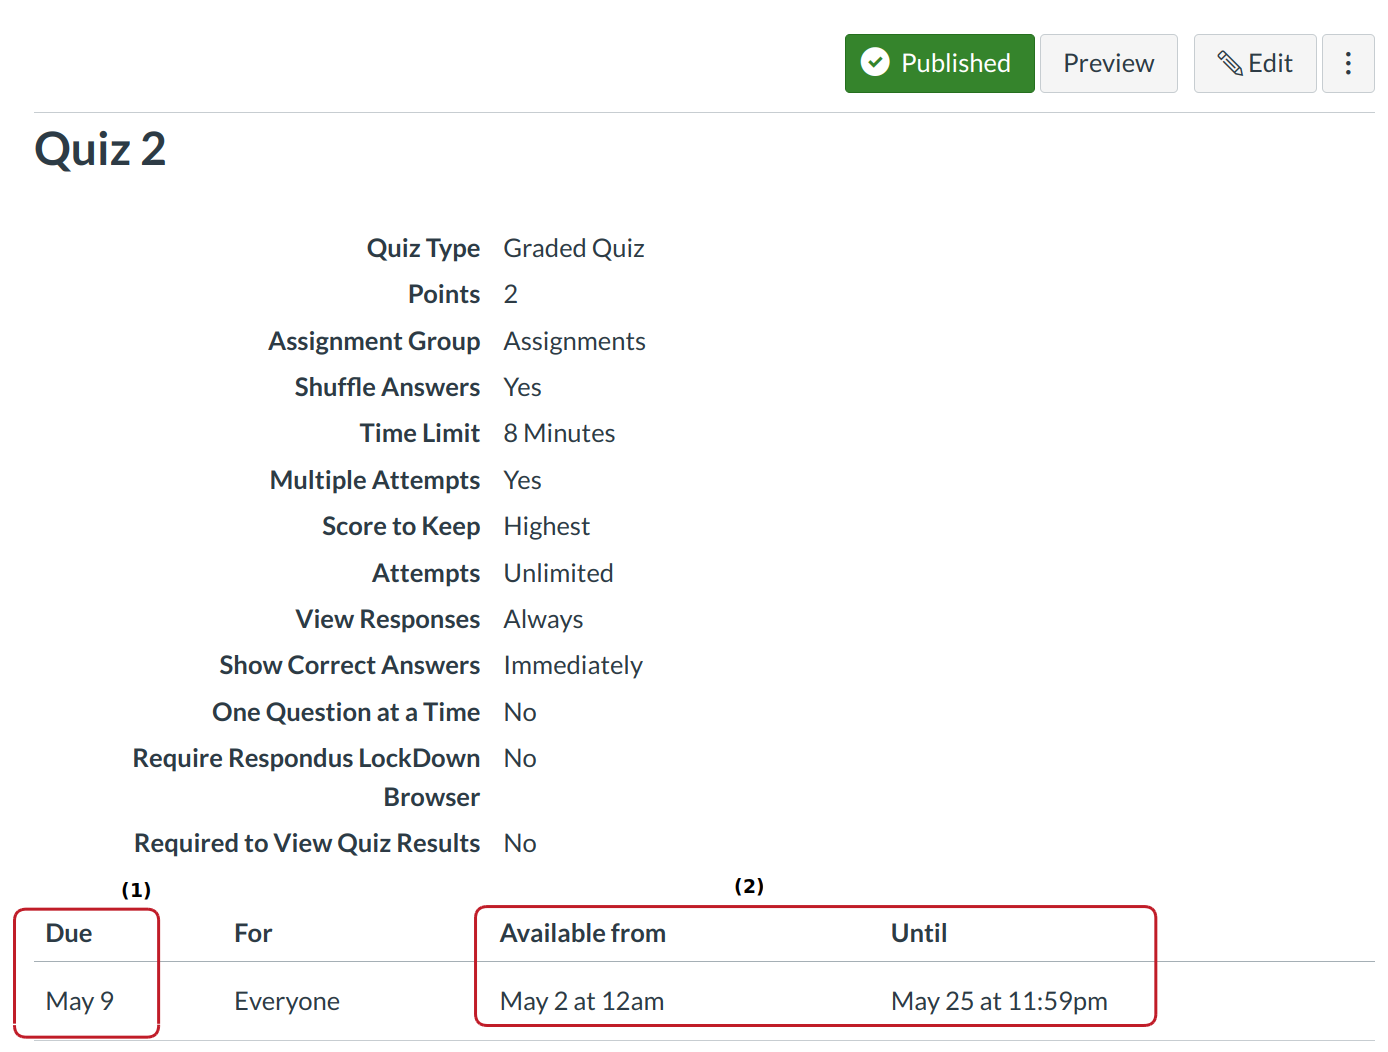The height and width of the screenshot is (1052, 1388).
Task: Click the Highest score to keep value
Action: click(x=546, y=526)
